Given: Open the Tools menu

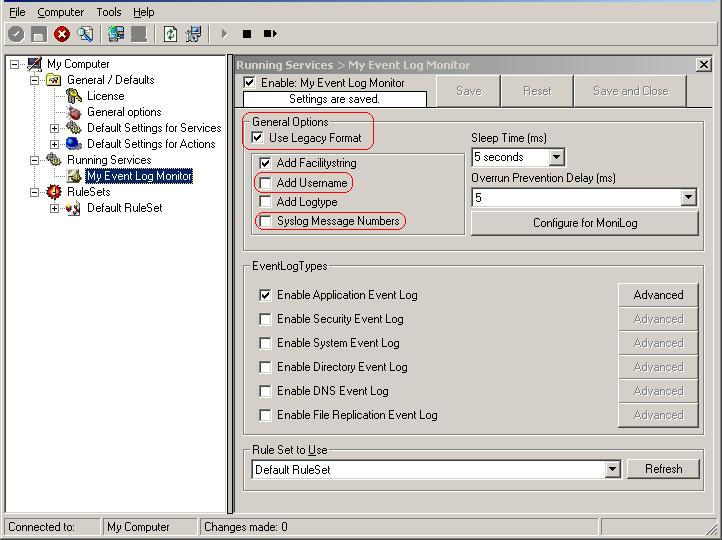Looking at the screenshot, I should pyautogui.click(x=109, y=12).
